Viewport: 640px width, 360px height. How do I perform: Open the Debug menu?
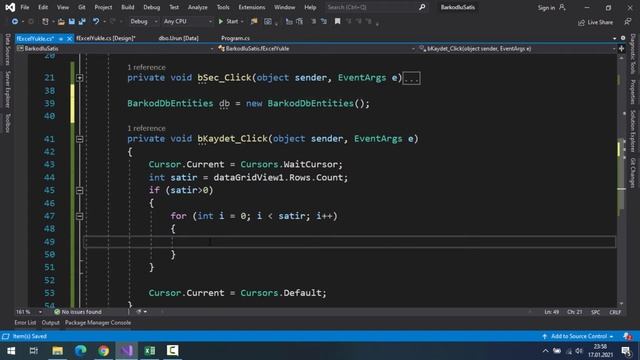(x=152, y=7)
